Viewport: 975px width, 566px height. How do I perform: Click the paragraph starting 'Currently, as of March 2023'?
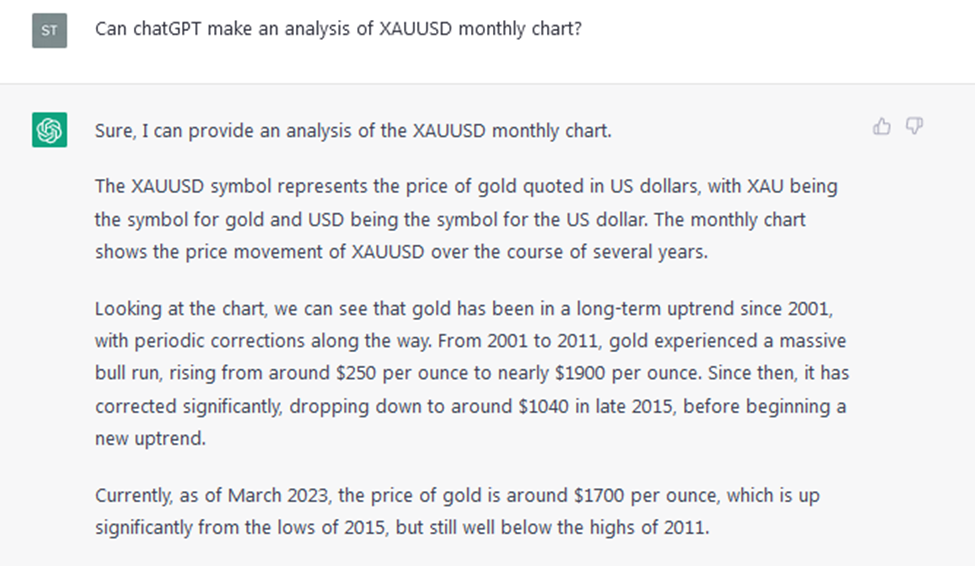[x=458, y=511]
